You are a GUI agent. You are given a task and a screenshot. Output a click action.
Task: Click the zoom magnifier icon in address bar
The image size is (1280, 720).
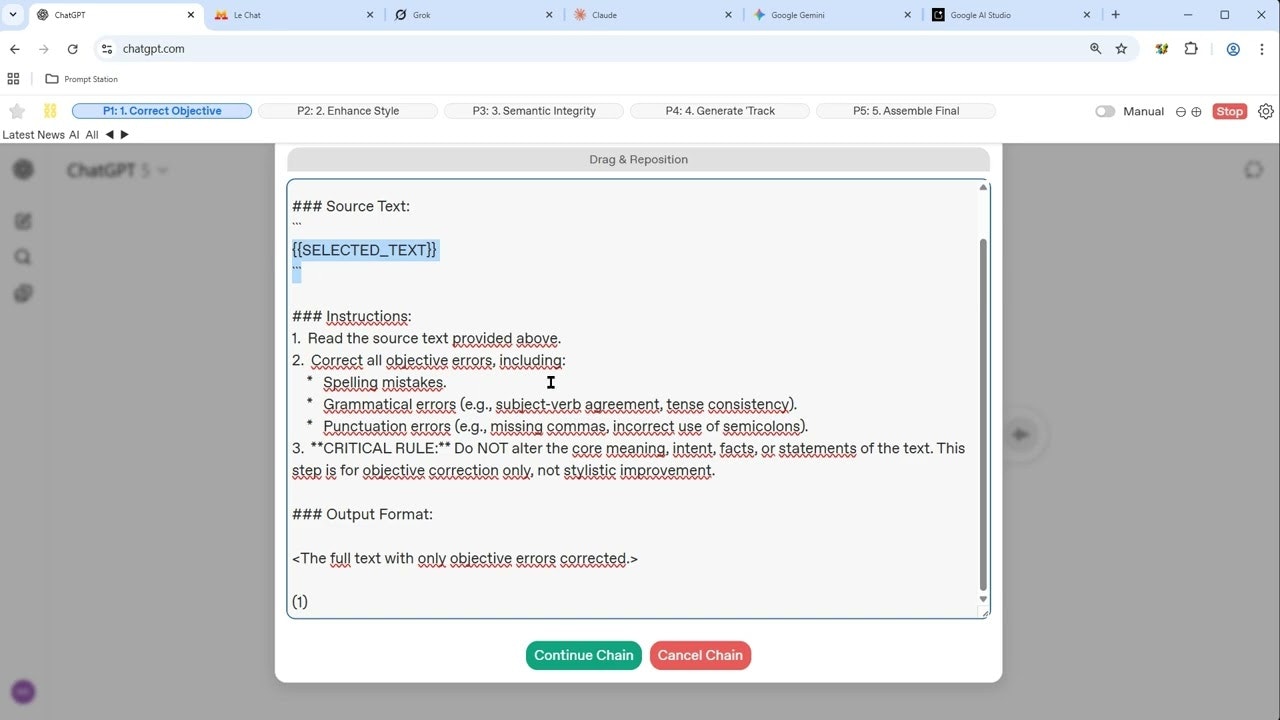point(1095,49)
